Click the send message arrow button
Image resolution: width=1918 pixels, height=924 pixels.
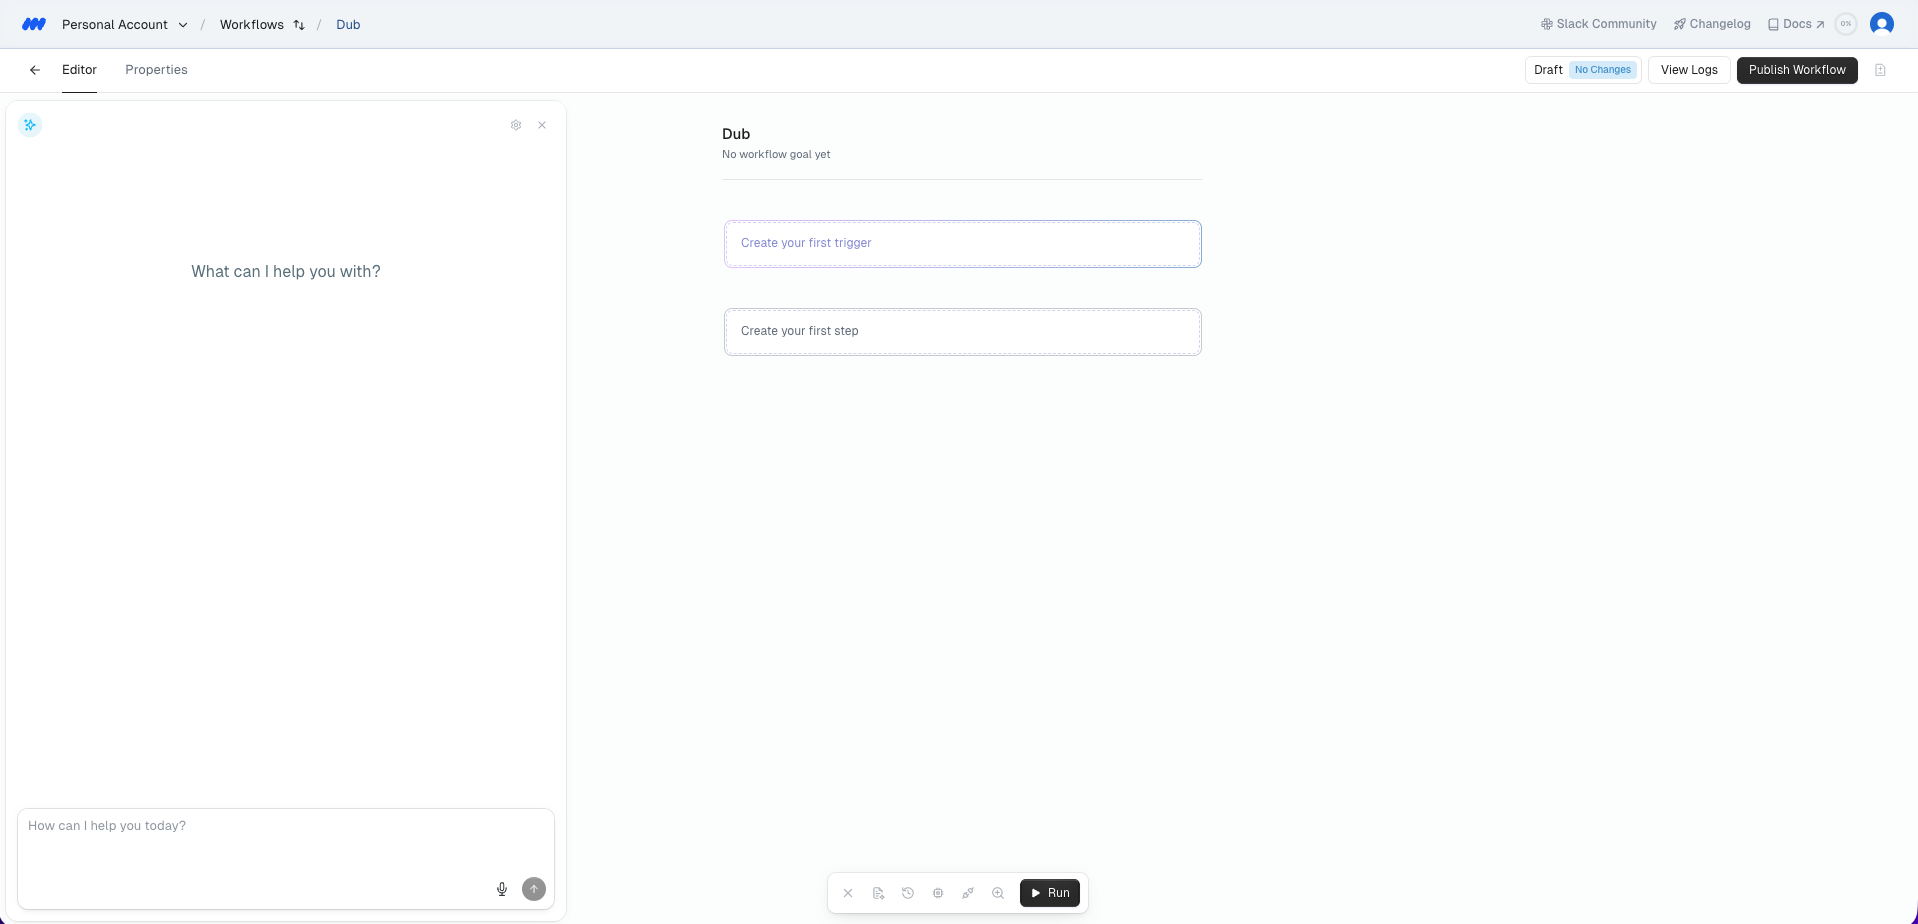(x=534, y=889)
